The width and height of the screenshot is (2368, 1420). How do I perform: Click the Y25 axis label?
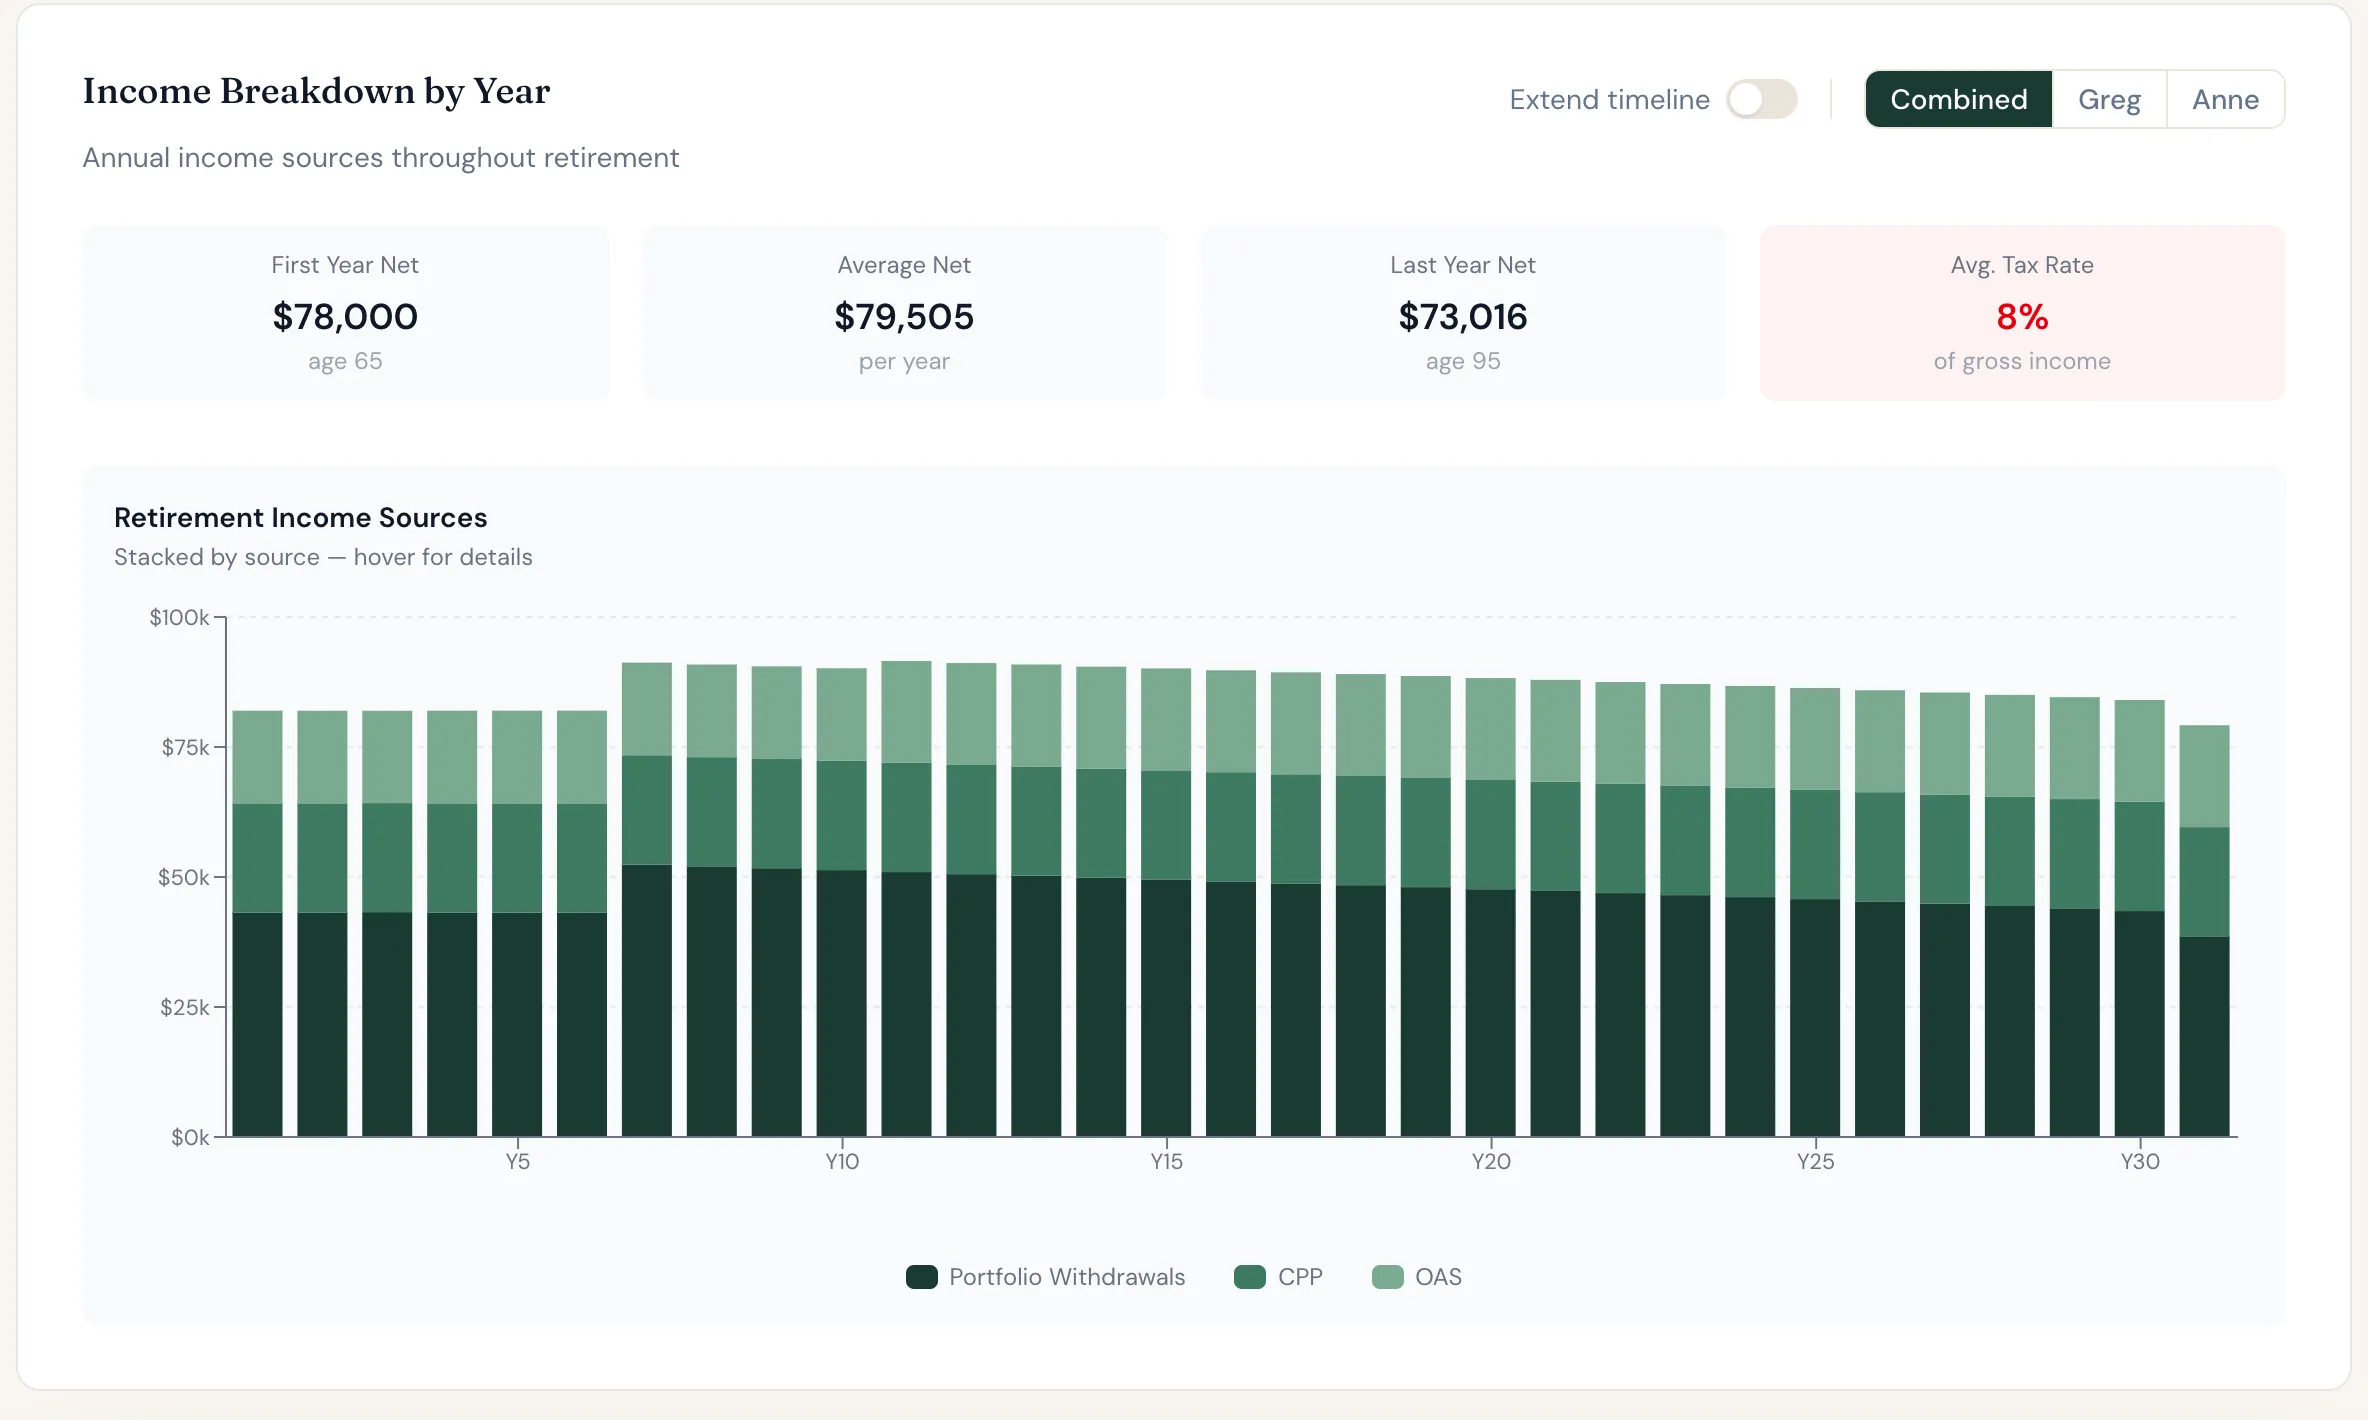[x=1816, y=1162]
